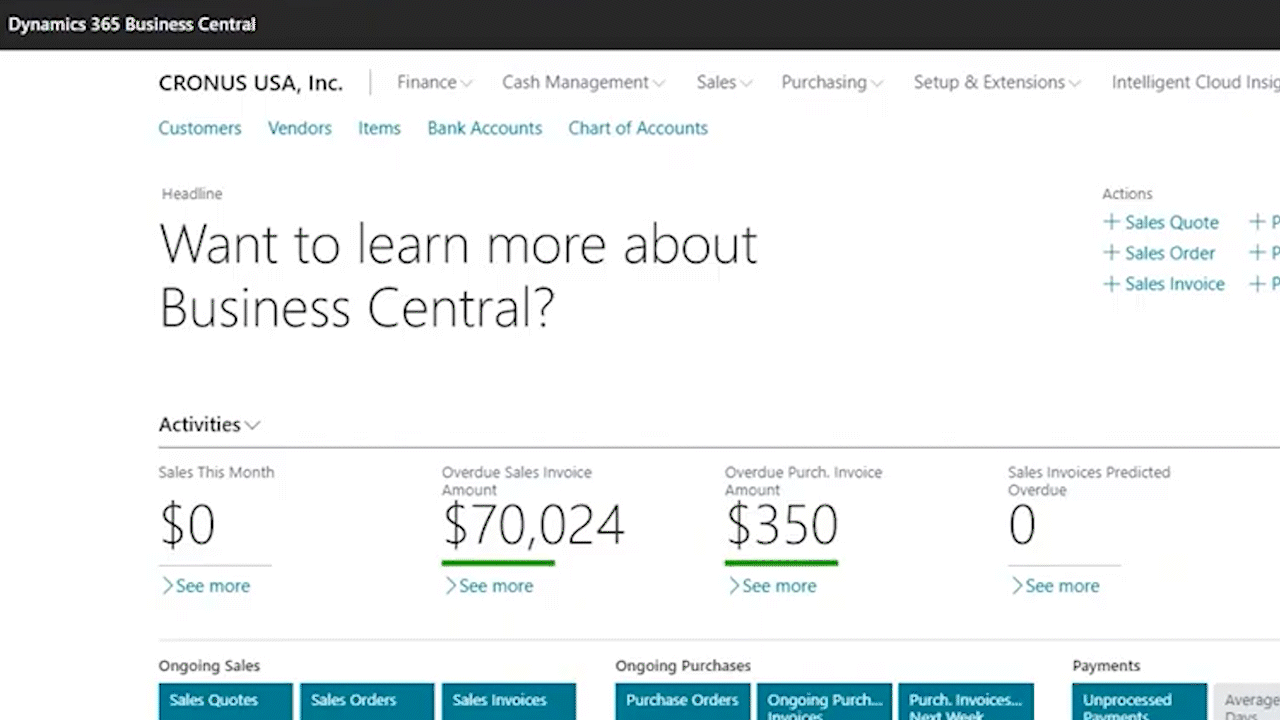Expand the Setup & Extensions menu

[x=997, y=82]
